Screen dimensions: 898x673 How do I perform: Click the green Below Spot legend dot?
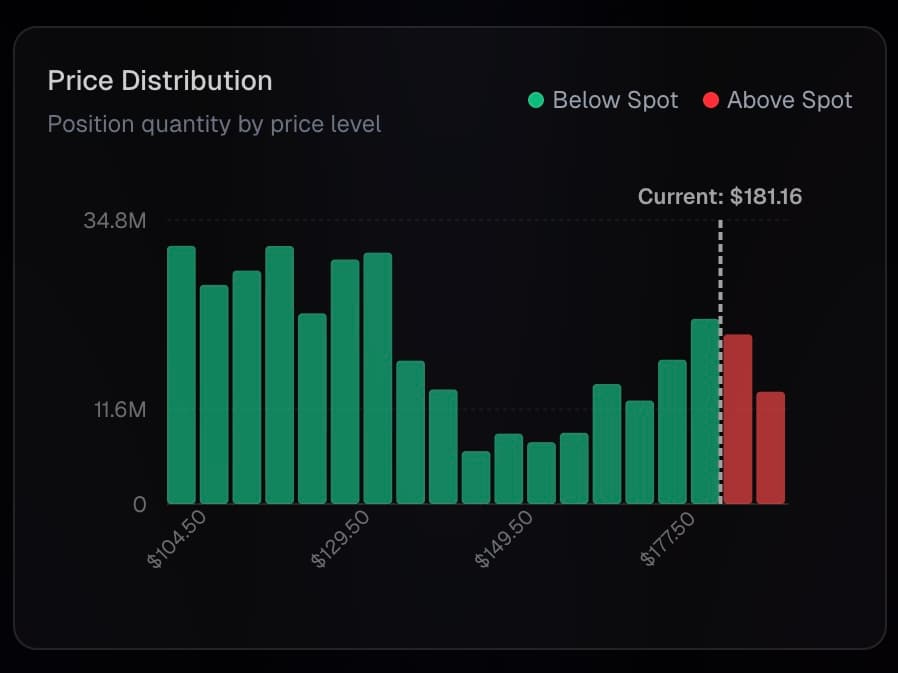536,100
